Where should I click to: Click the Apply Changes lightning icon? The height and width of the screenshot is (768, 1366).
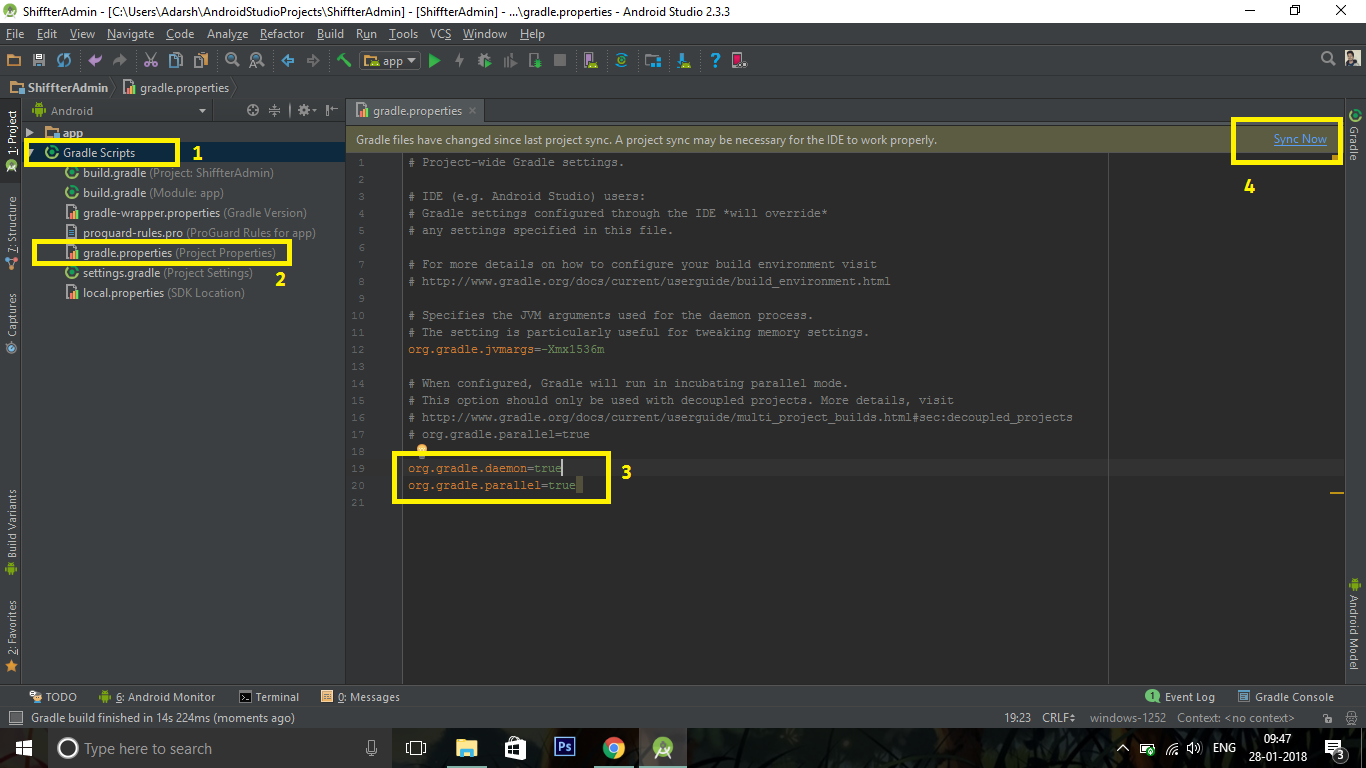[459, 61]
